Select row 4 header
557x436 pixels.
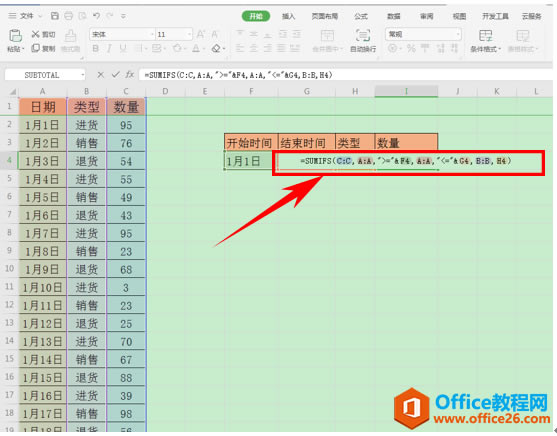[9, 160]
